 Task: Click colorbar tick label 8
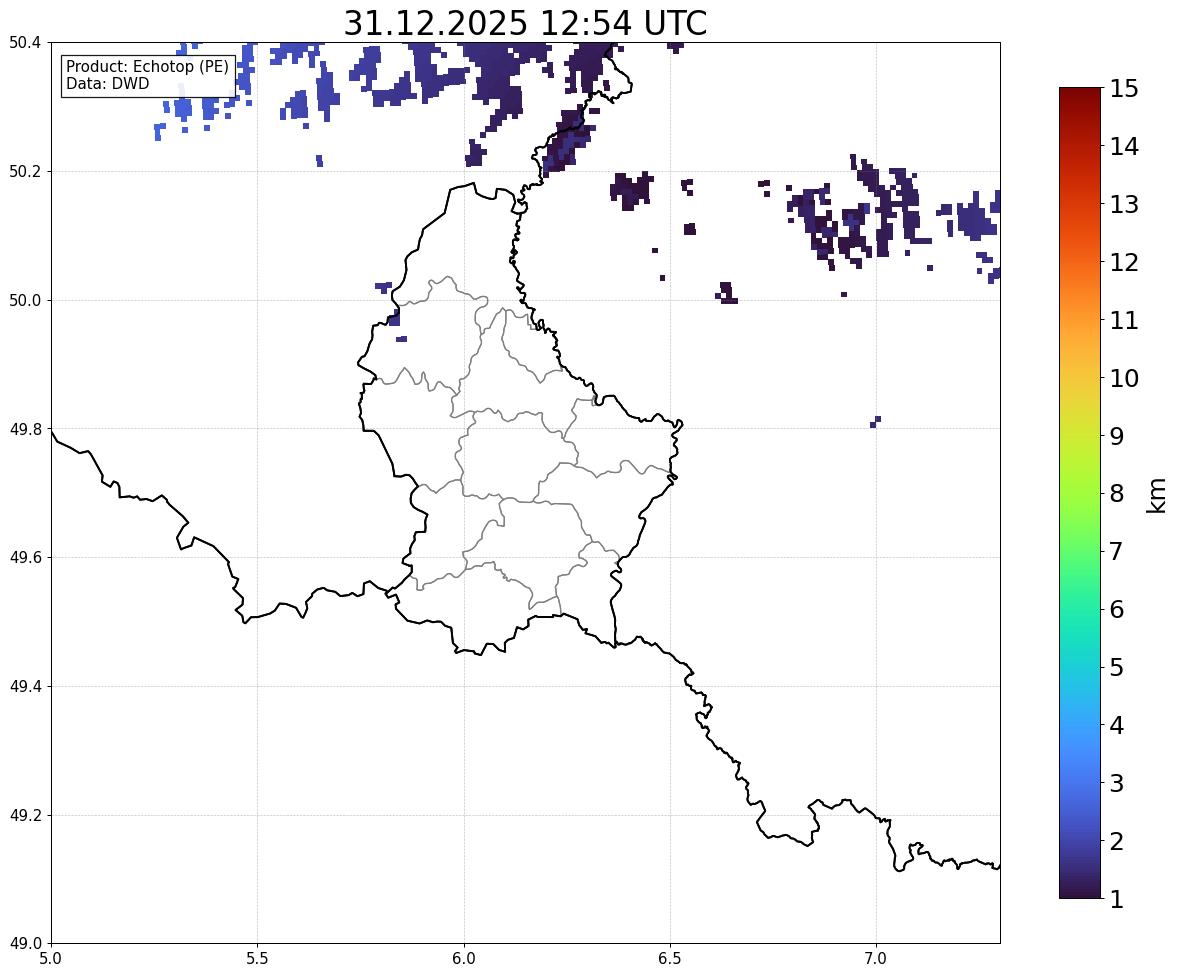pyautogui.click(x=1117, y=494)
